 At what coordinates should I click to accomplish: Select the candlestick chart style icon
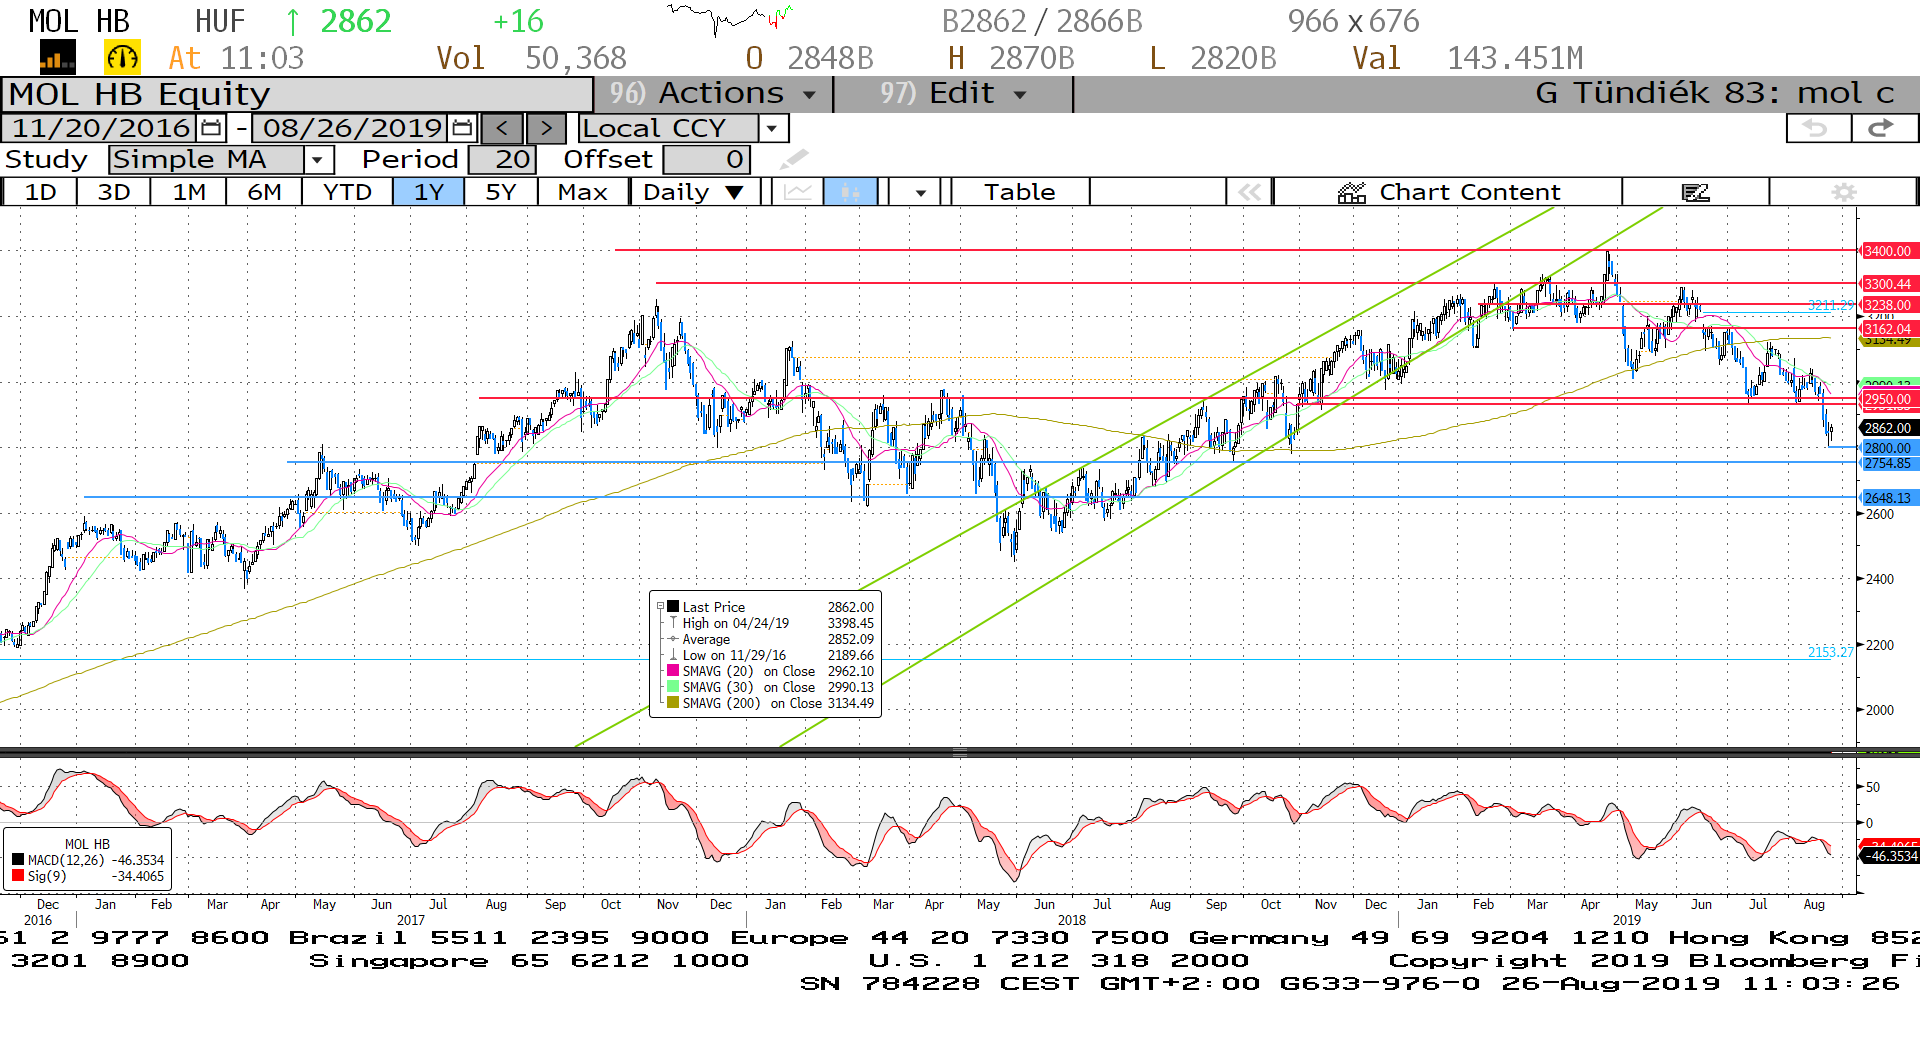pyautogui.click(x=851, y=192)
